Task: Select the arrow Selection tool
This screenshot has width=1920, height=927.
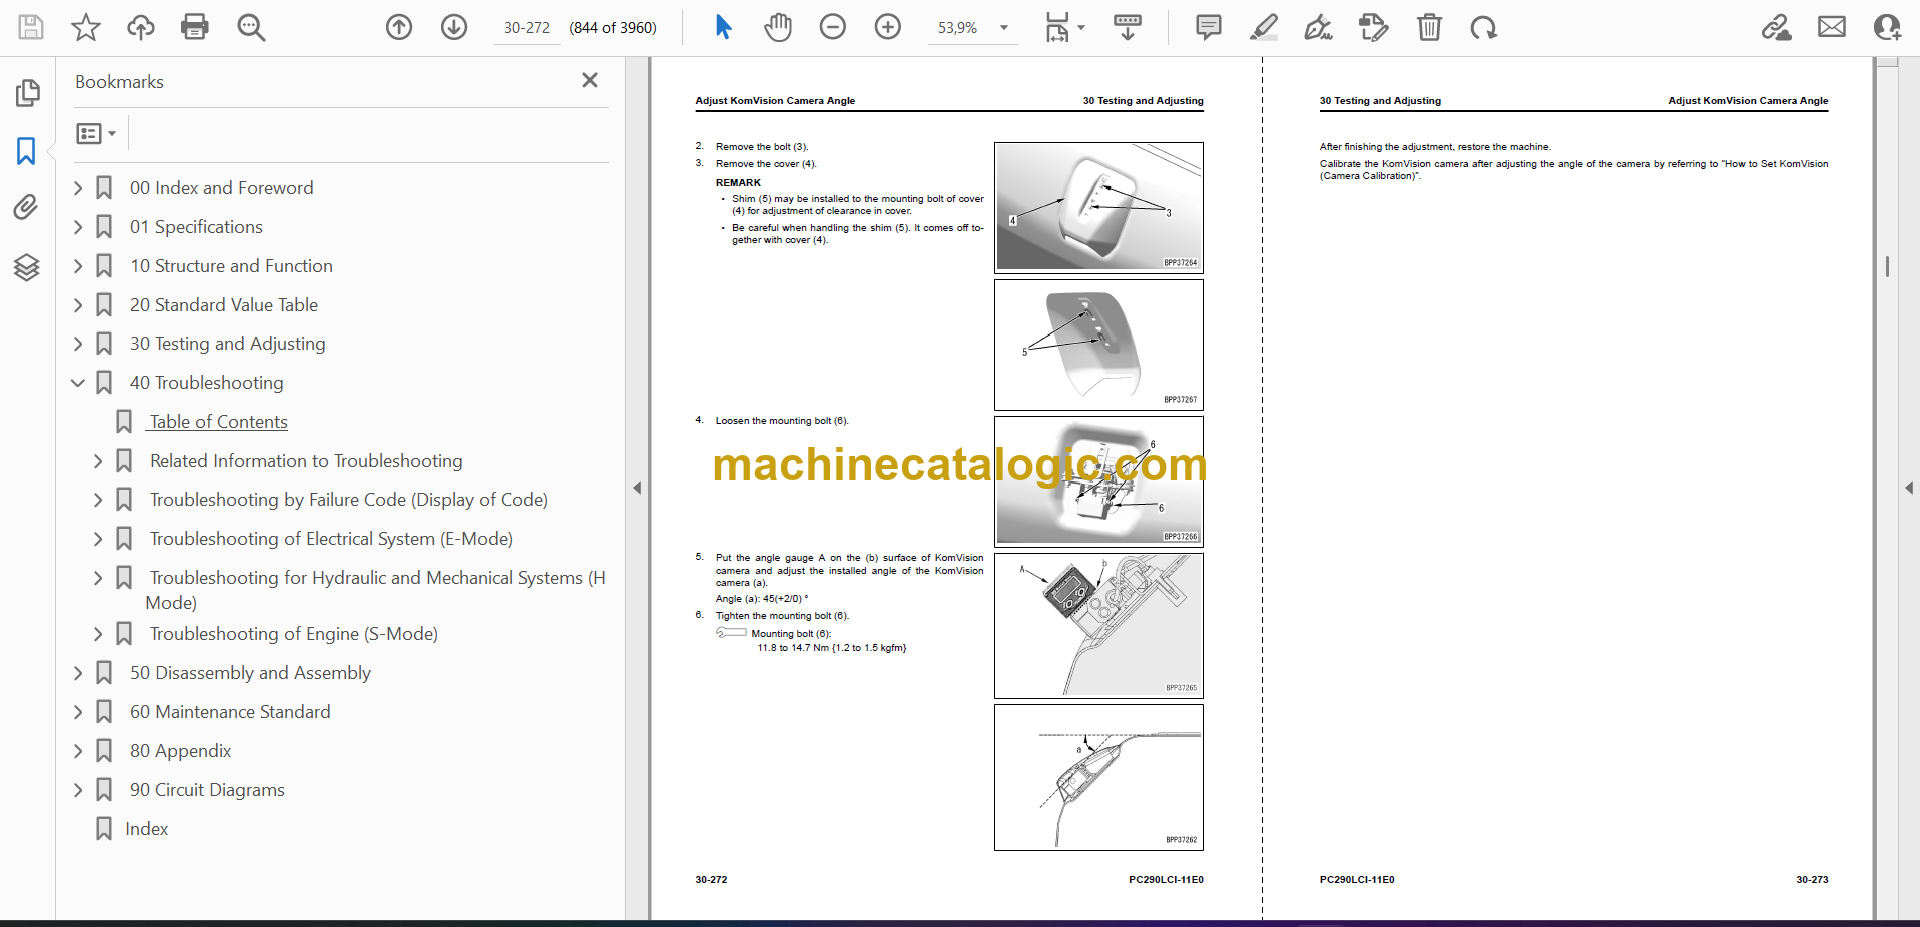Action: point(723,27)
